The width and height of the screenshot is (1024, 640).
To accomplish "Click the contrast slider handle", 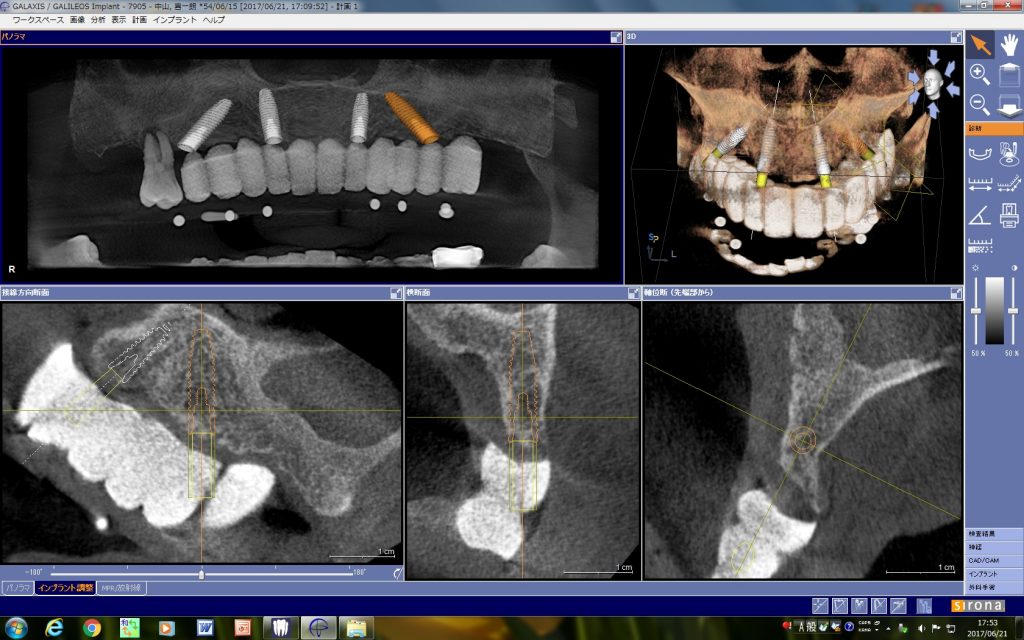I will [x=1013, y=311].
